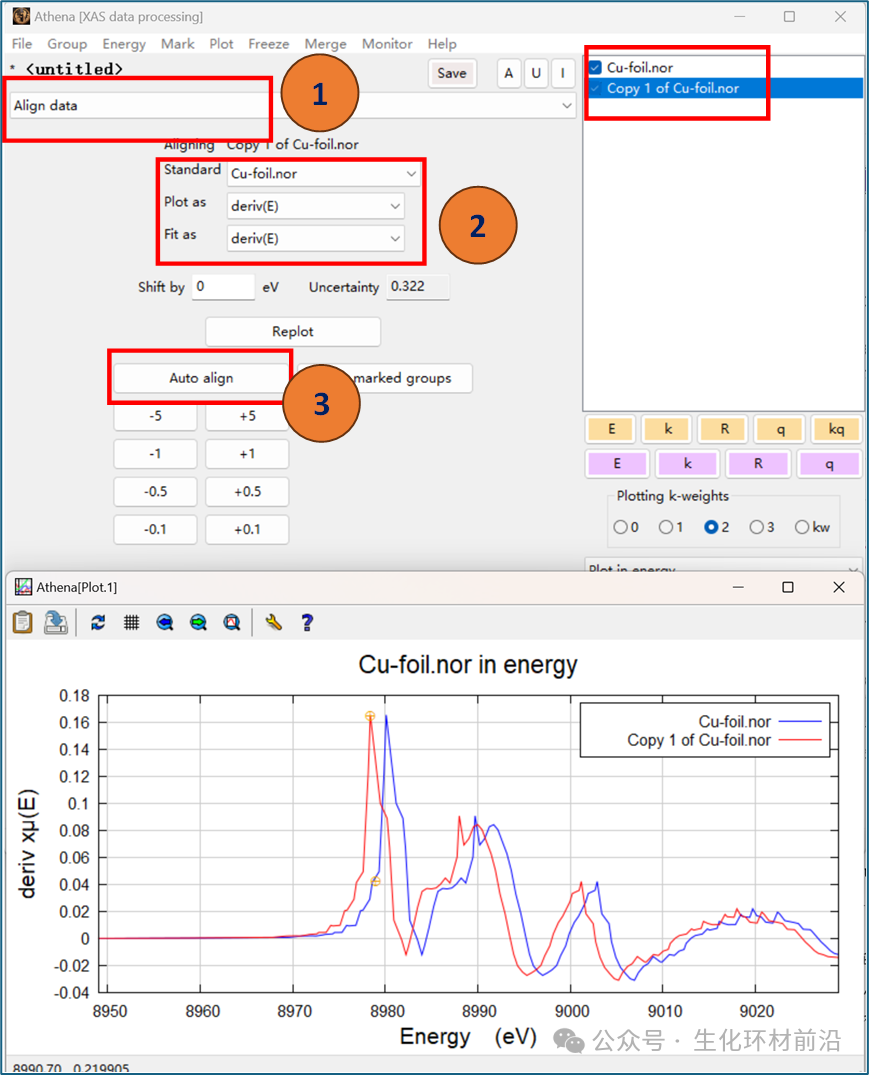Screen dimensions: 869x1075
Task: Enable the Cu-foil.nor group checkbox
Action: (595, 67)
